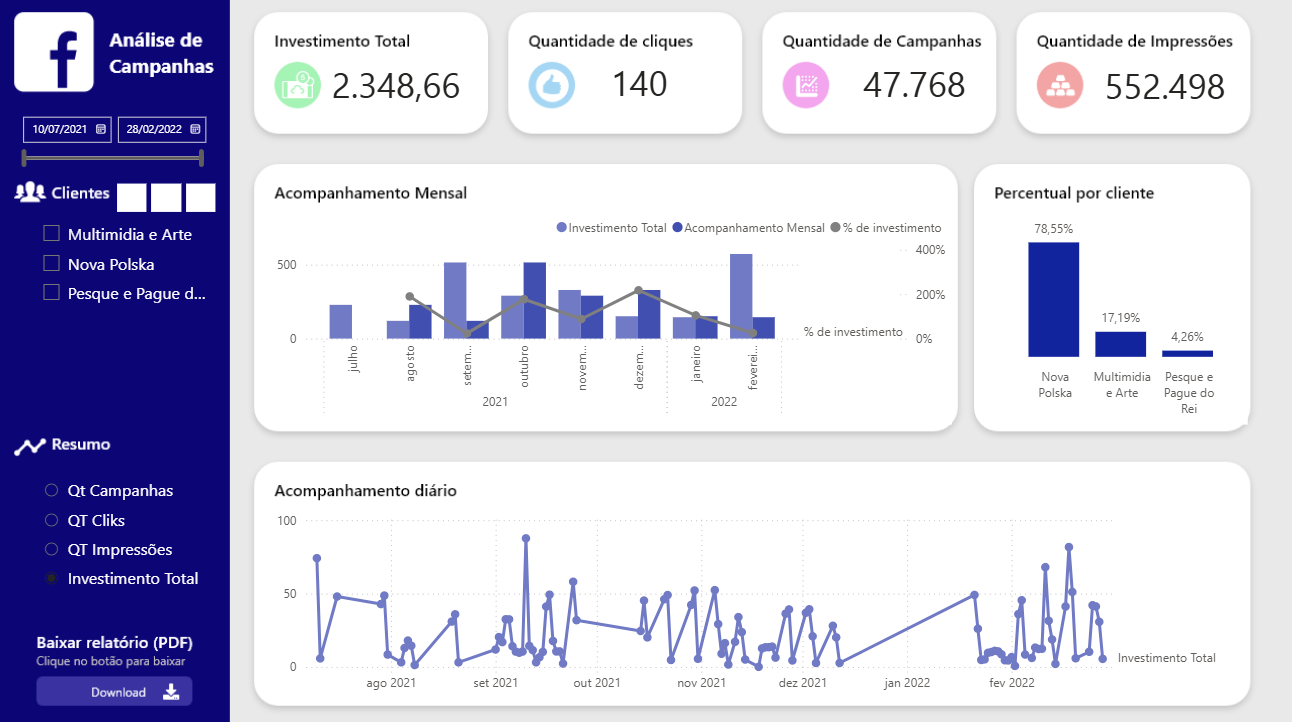Click the Nova Polska bar in Percentual chart

click(x=1053, y=299)
